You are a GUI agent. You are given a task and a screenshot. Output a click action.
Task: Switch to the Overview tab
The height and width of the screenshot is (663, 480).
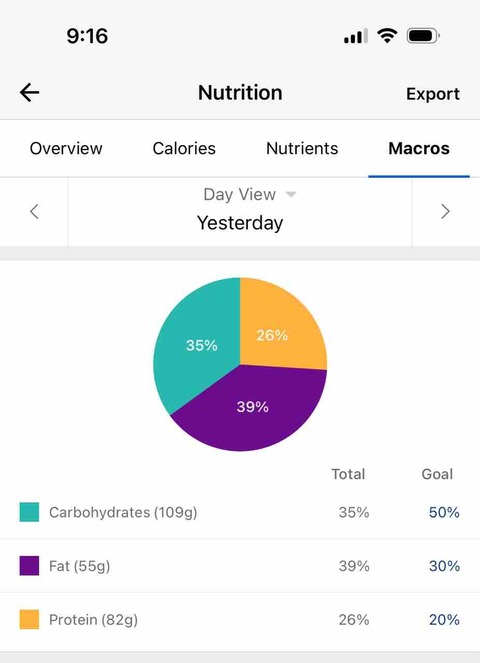[x=66, y=148]
